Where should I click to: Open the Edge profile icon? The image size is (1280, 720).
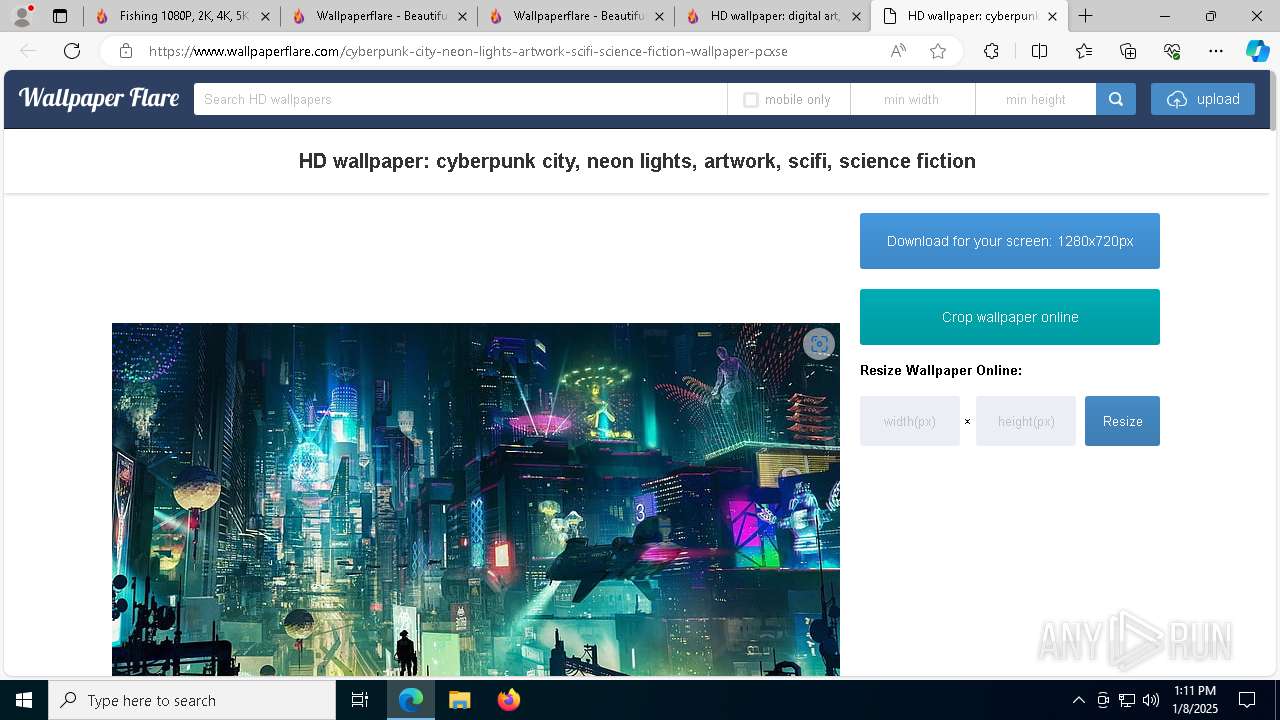[x=22, y=16]
